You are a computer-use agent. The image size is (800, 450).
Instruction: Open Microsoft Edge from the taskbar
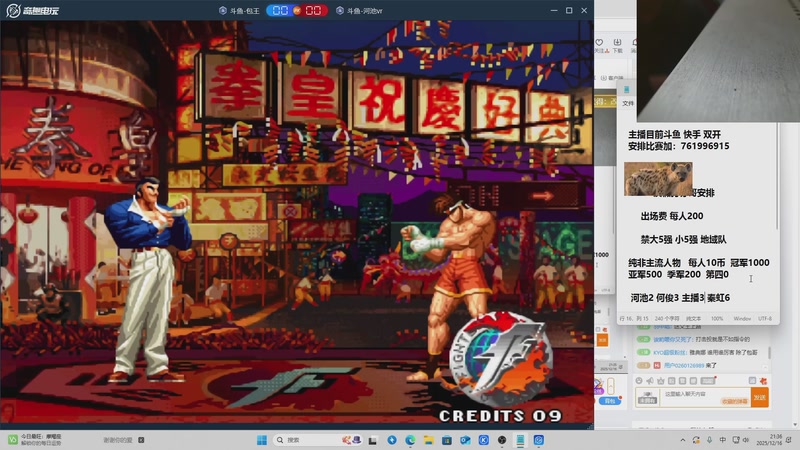pos(410,440)
